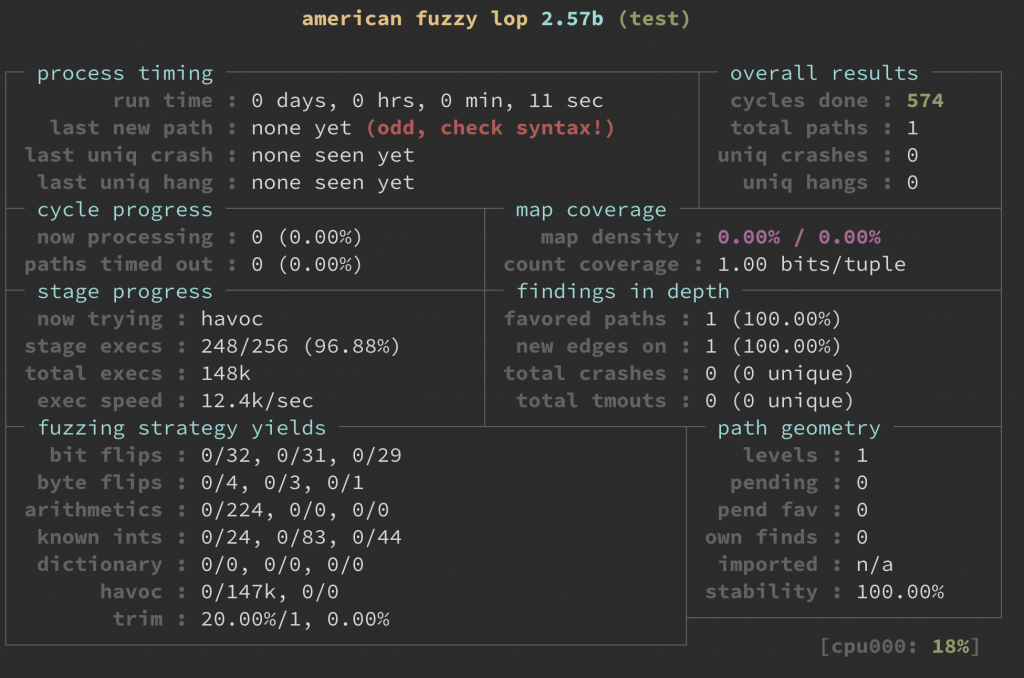Select the 'cycle progress' section header
1024x678 pixels.
click(x=125, y=210)
